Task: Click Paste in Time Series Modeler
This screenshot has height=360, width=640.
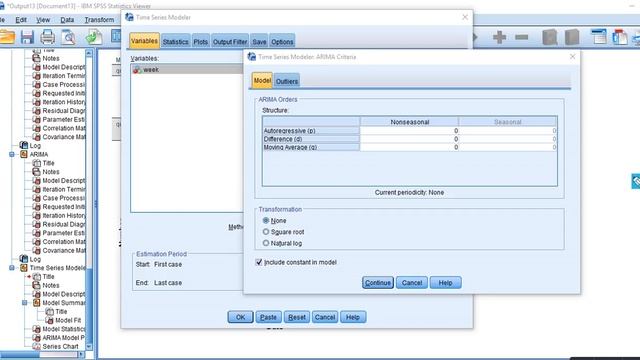Action: pyautogui.click(x=268, y=317)
